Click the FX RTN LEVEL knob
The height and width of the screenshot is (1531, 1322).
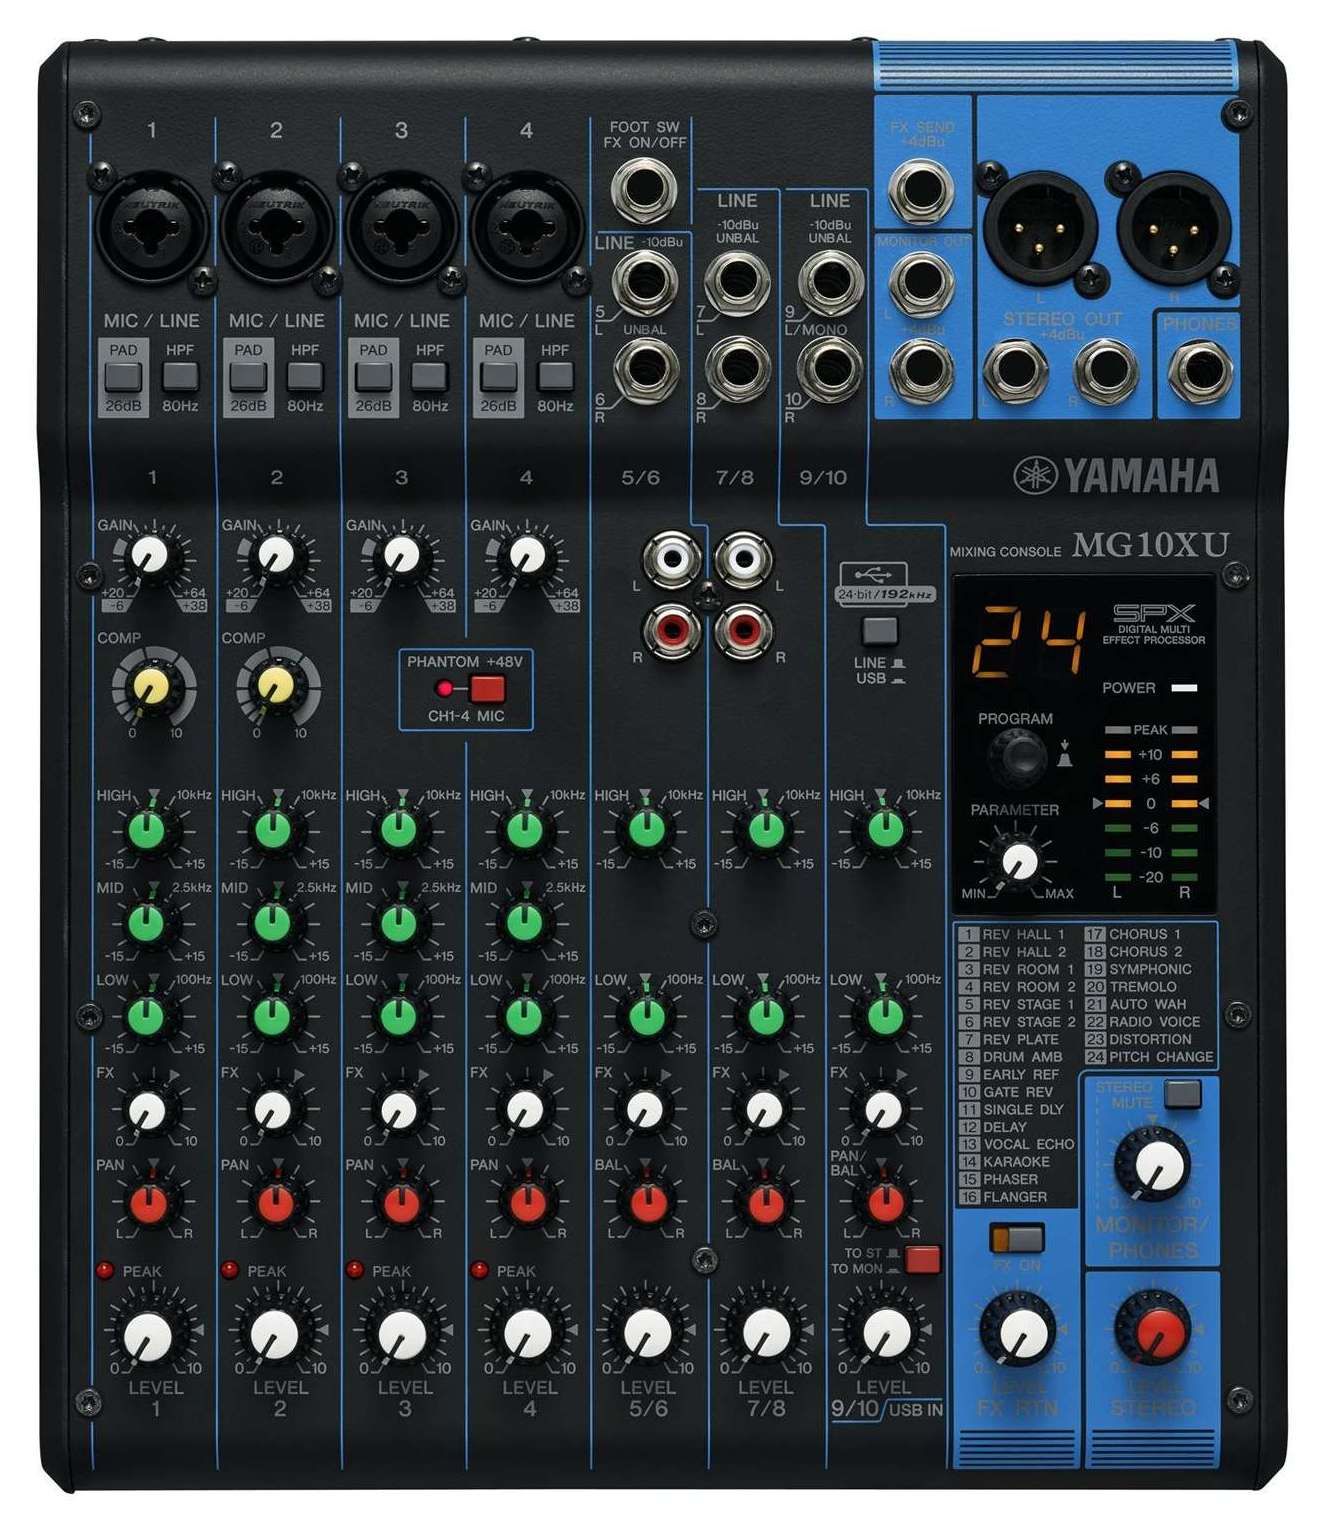[x=1019, y=1331]
